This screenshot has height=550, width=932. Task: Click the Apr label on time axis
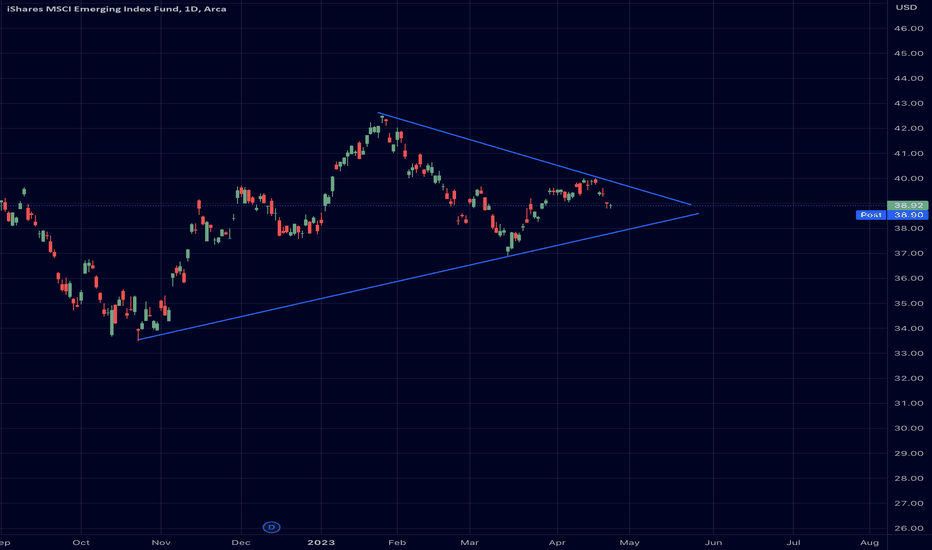click(557, 542)
